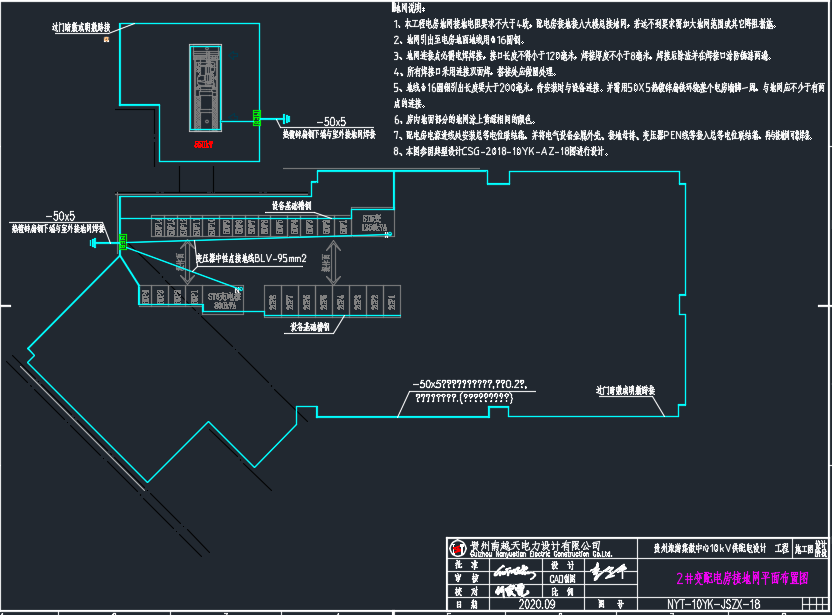Viewport: 832px width, 615px height.
Task: Select the galvanized flat steel note at the left edge
Action: coord(58,229)
